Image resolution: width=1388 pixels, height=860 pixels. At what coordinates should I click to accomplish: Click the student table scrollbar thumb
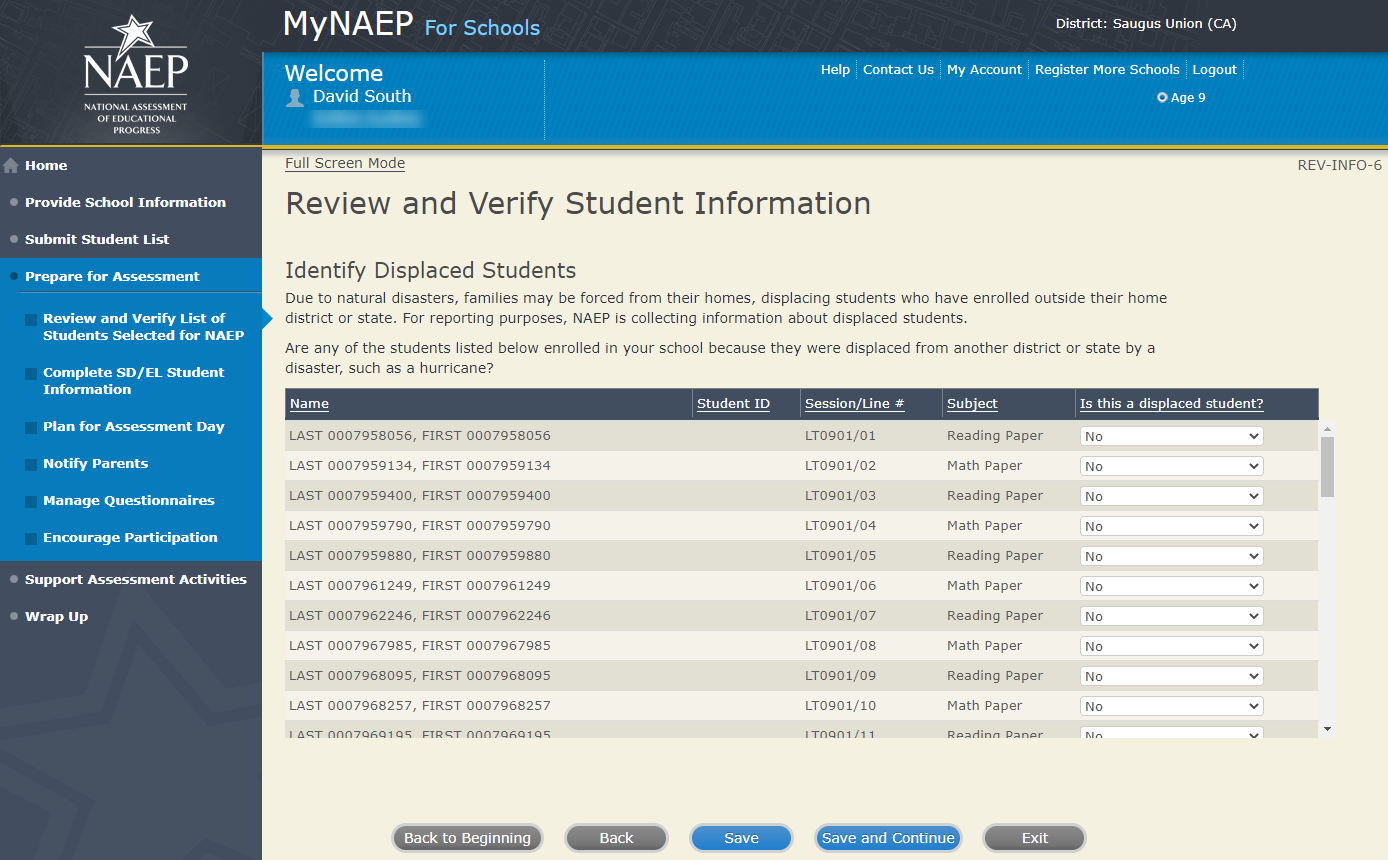tap(1327, 466)
